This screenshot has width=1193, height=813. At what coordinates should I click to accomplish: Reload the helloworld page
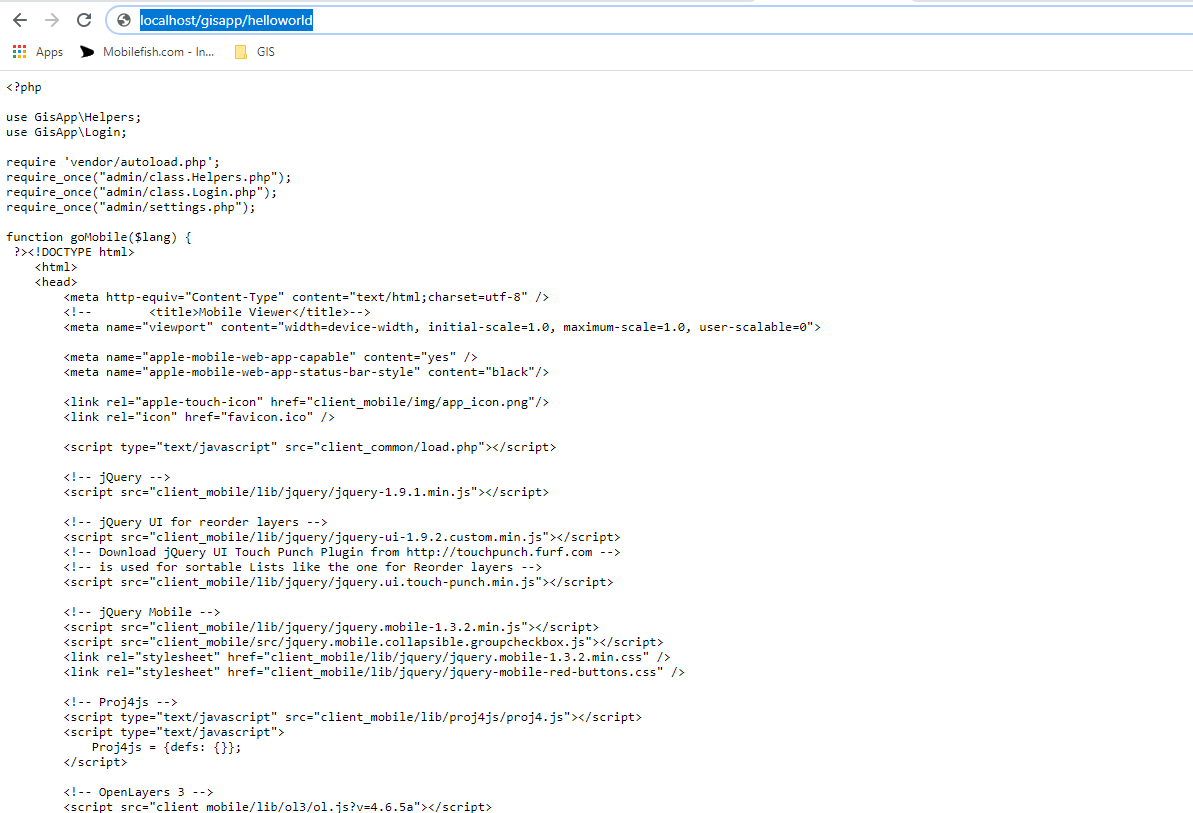tap(84, 19)
